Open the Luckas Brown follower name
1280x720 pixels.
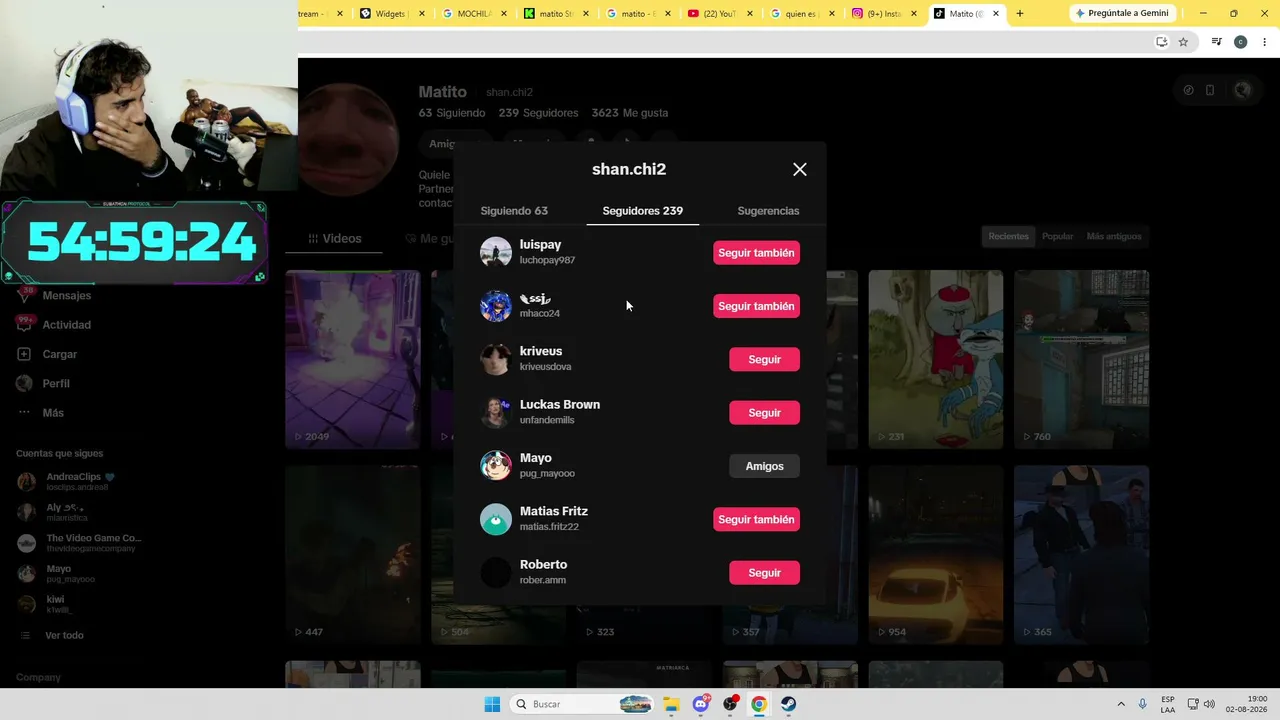click(560, 405)
